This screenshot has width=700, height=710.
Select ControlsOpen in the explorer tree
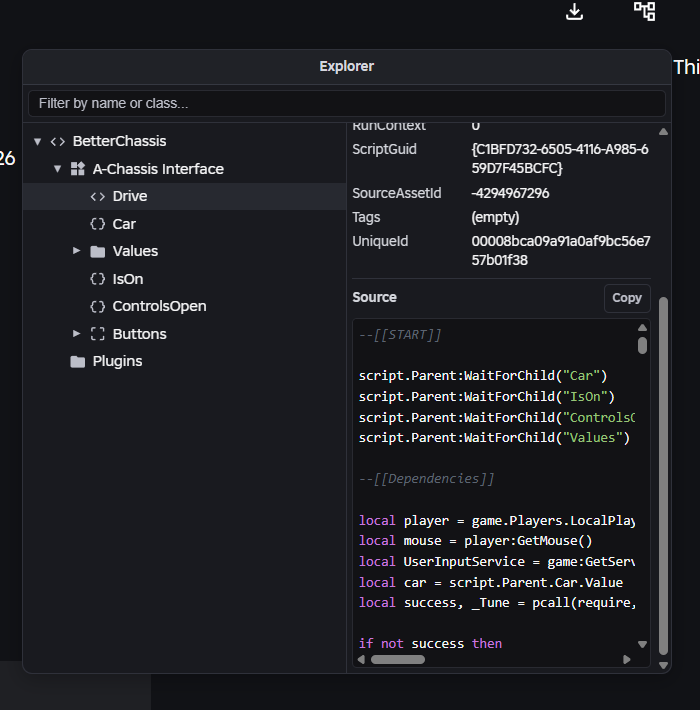[x=159, y=306]
